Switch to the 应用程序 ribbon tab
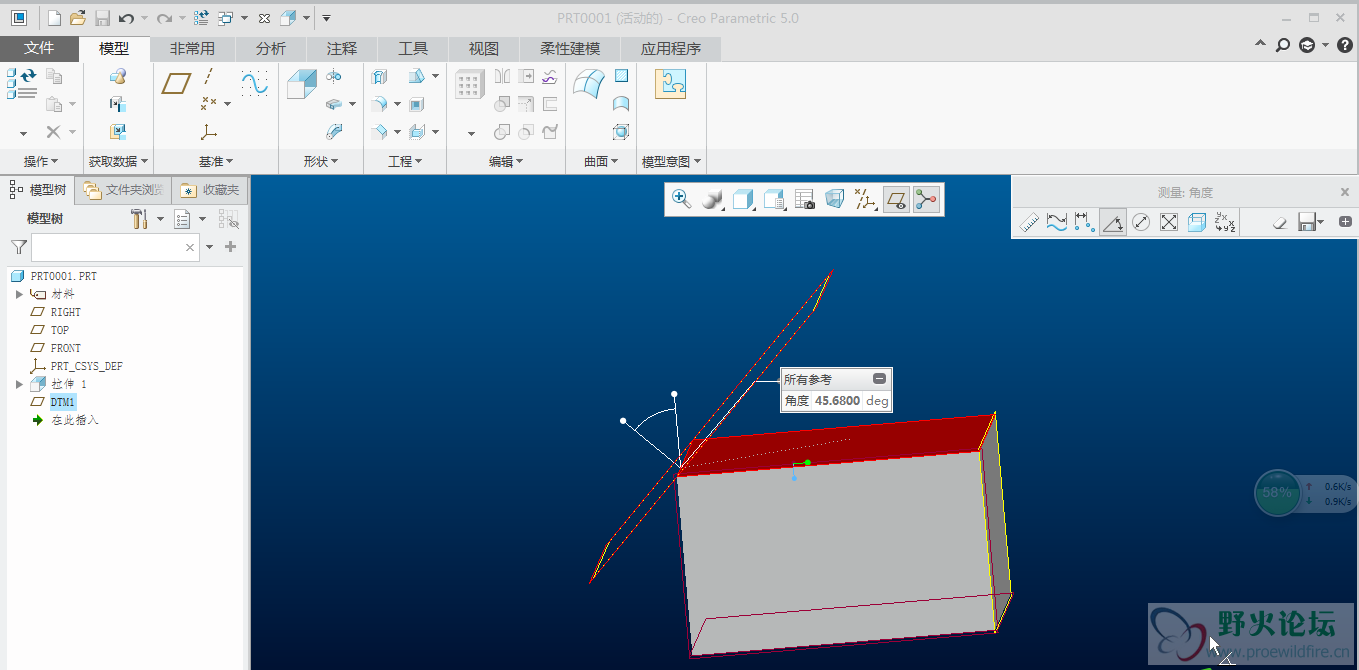Viewport: 1359px width, 670px height. tap(671, 49)
